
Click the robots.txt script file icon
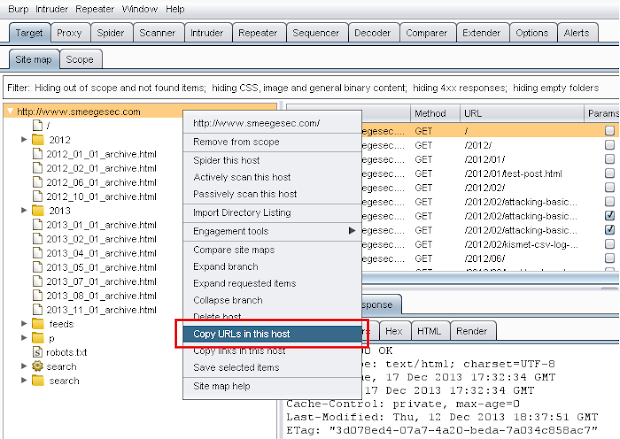(38, 352)
